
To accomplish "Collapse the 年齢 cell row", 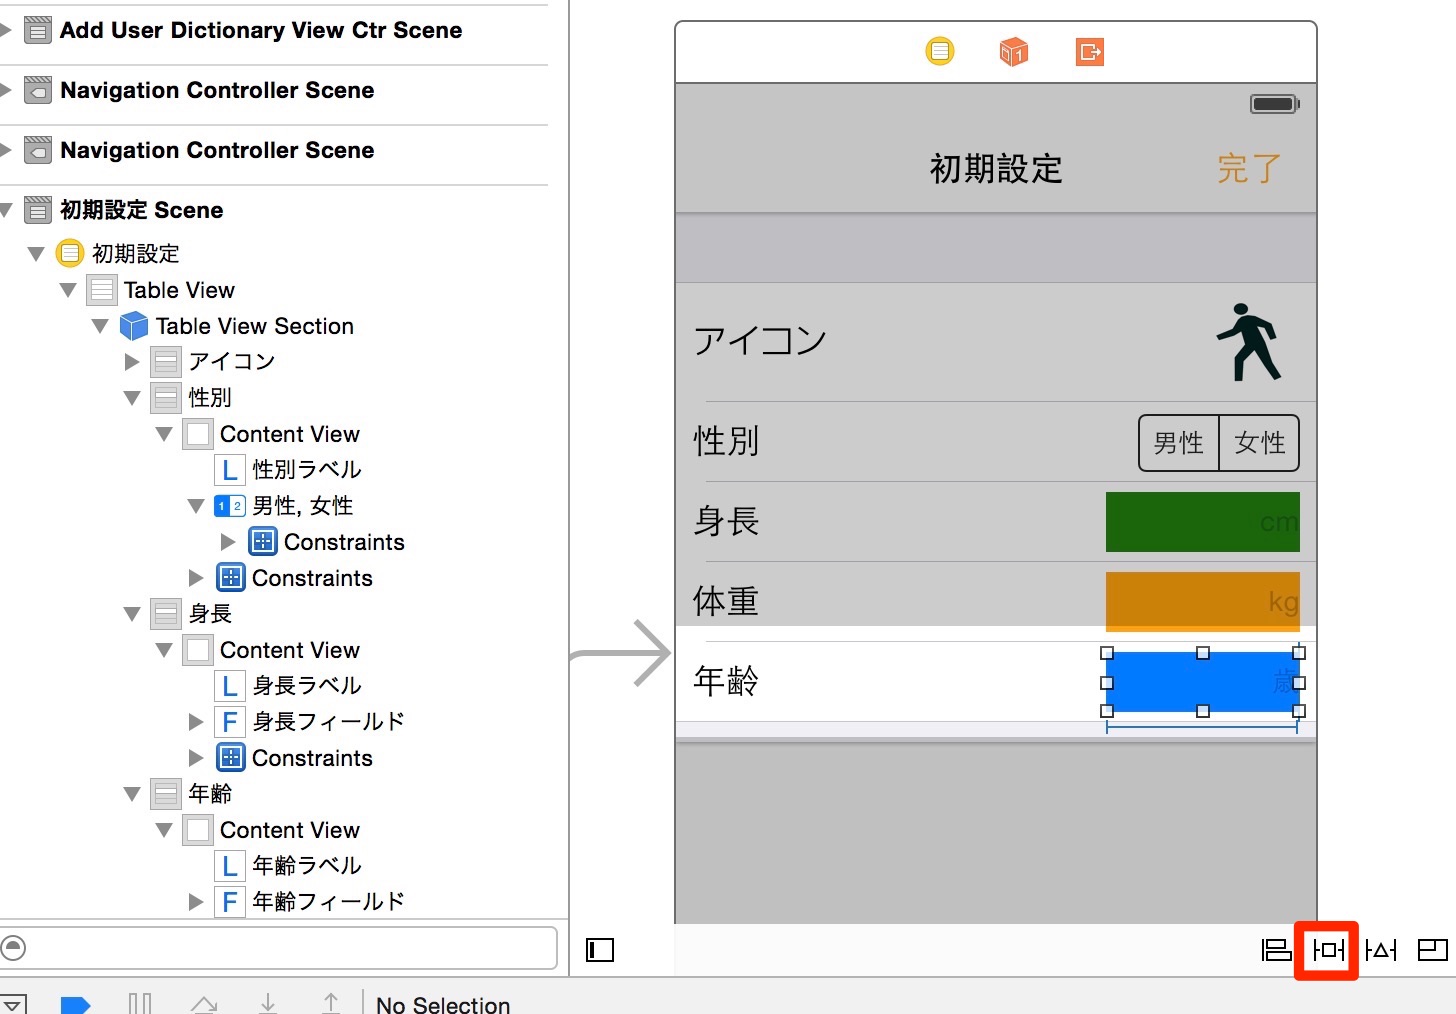I will 132,794.
